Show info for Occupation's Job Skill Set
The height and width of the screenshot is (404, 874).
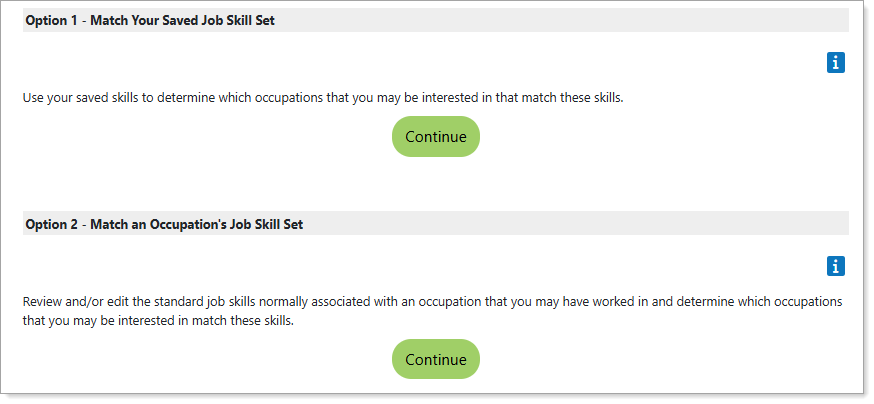pos(836,266)
